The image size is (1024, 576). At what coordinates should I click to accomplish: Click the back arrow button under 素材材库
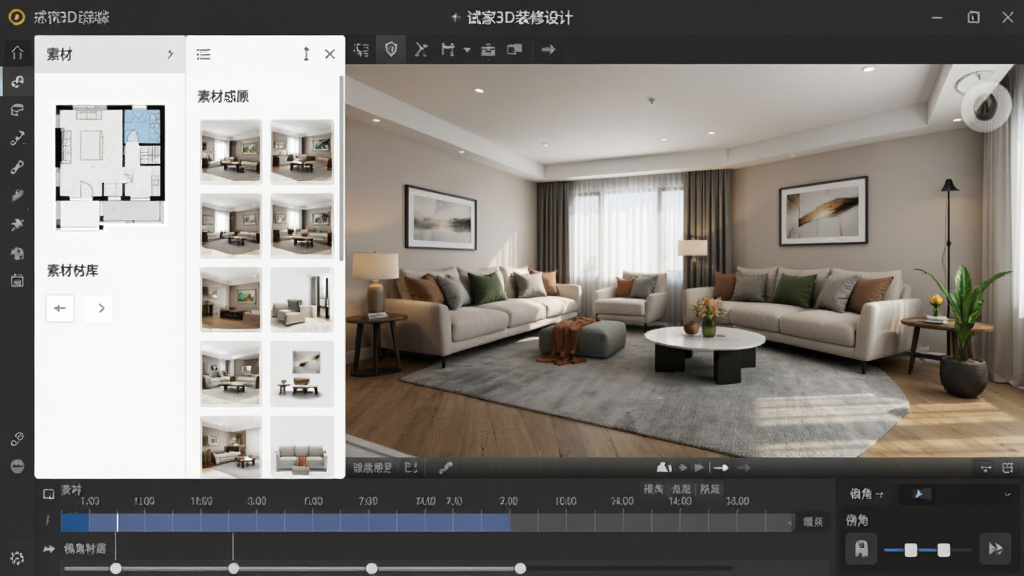59,308
